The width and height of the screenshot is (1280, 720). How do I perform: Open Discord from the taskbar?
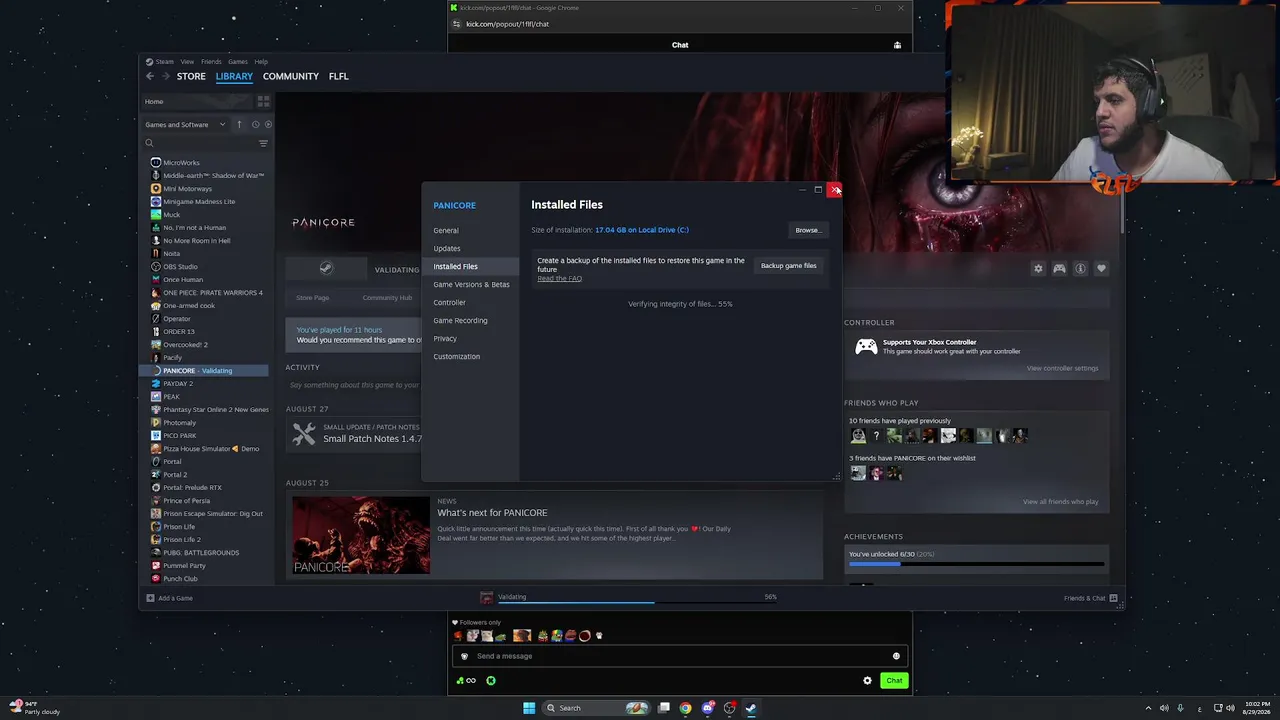tap(708, 708)
